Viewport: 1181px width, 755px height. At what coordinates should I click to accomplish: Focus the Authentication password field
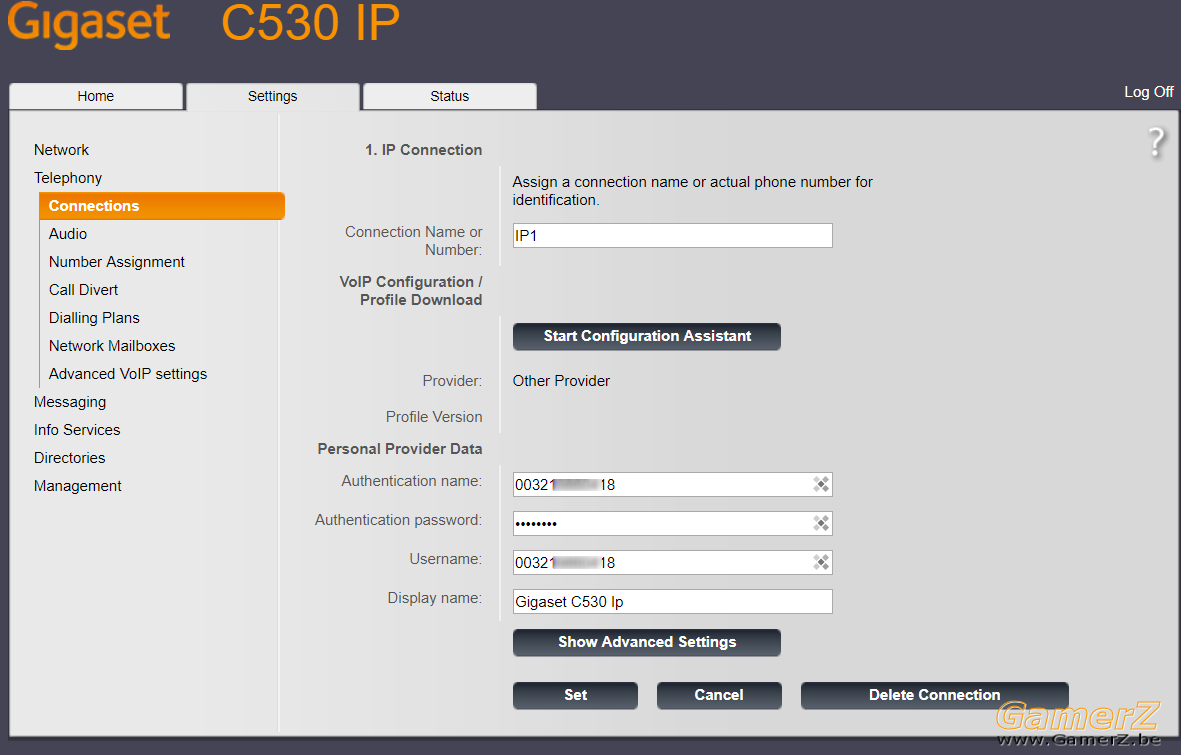[673, 523]
